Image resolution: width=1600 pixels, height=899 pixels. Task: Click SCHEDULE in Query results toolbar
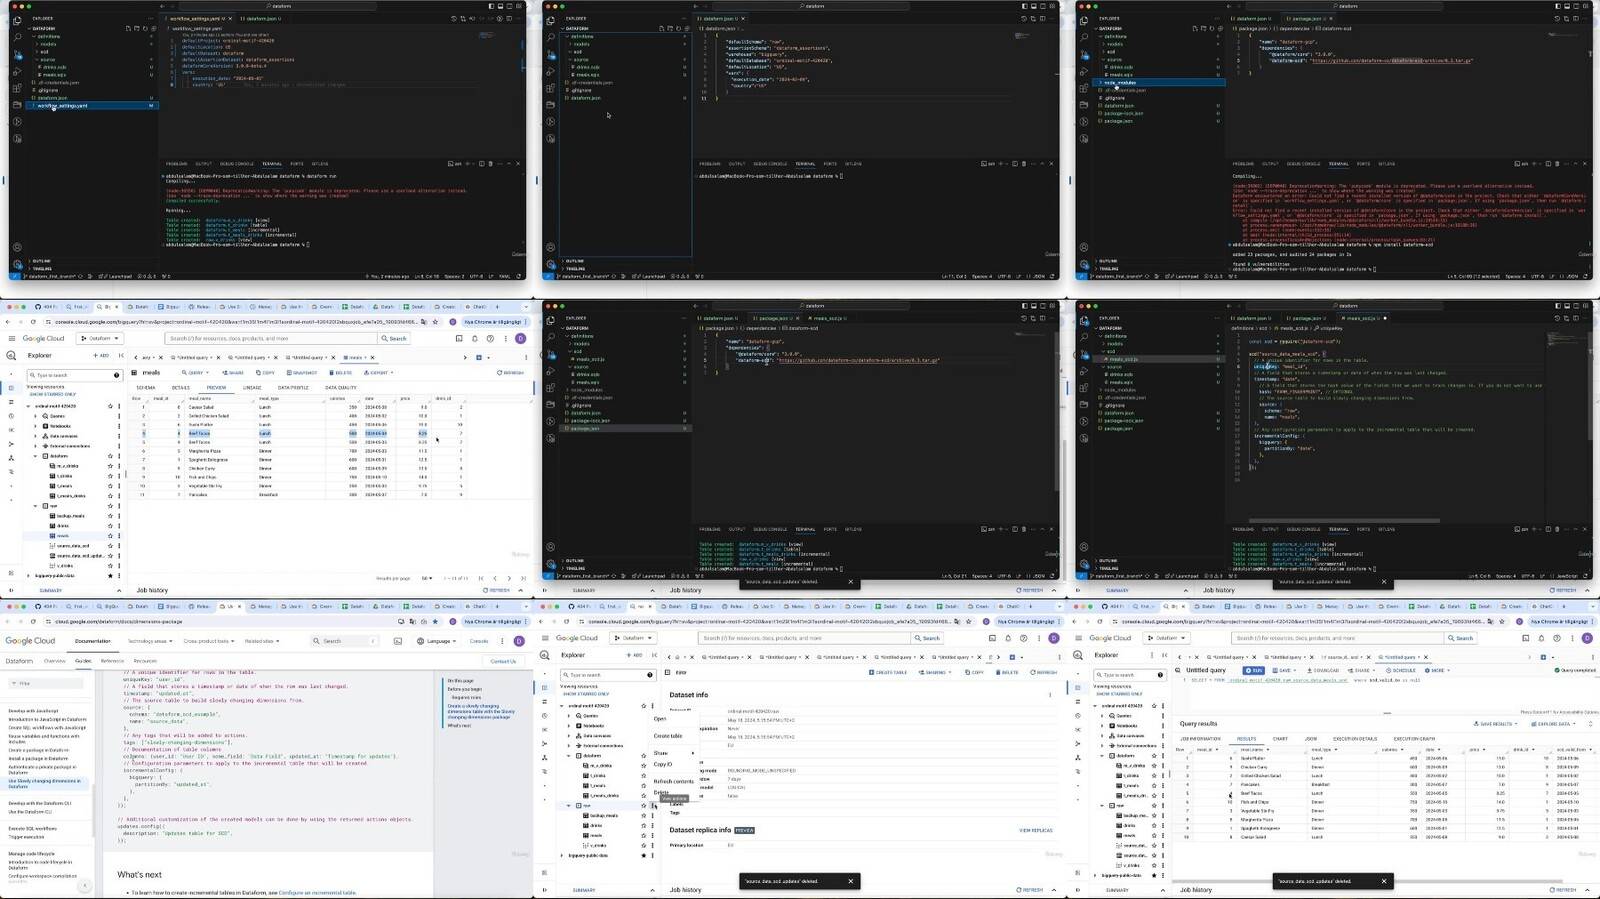(1401, 670)
